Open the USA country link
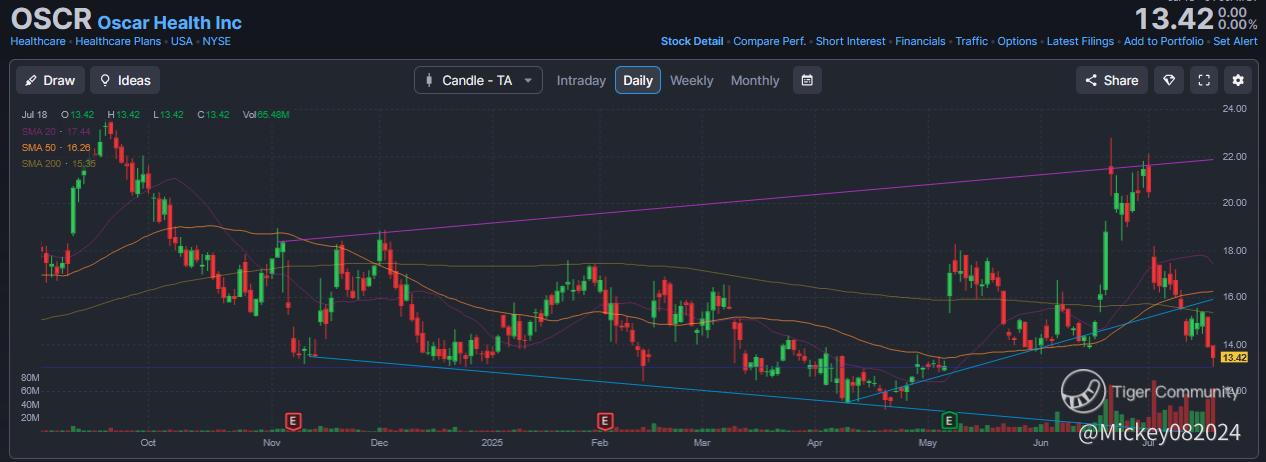 click(184, 42)
